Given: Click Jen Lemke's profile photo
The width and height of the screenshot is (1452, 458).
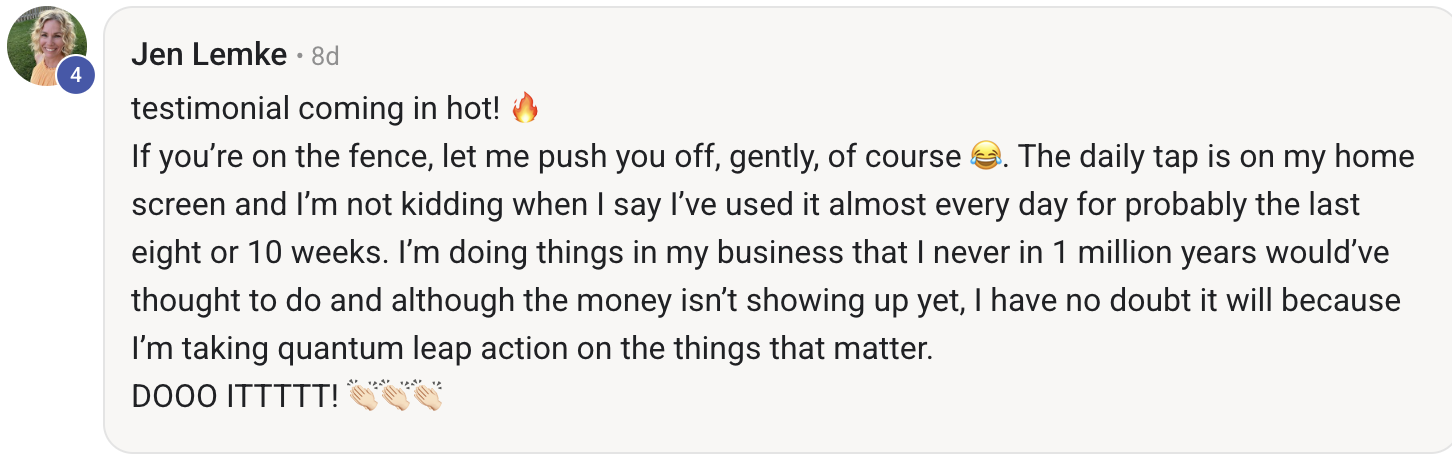Looking at the screenshot, I should pos(45,45).
